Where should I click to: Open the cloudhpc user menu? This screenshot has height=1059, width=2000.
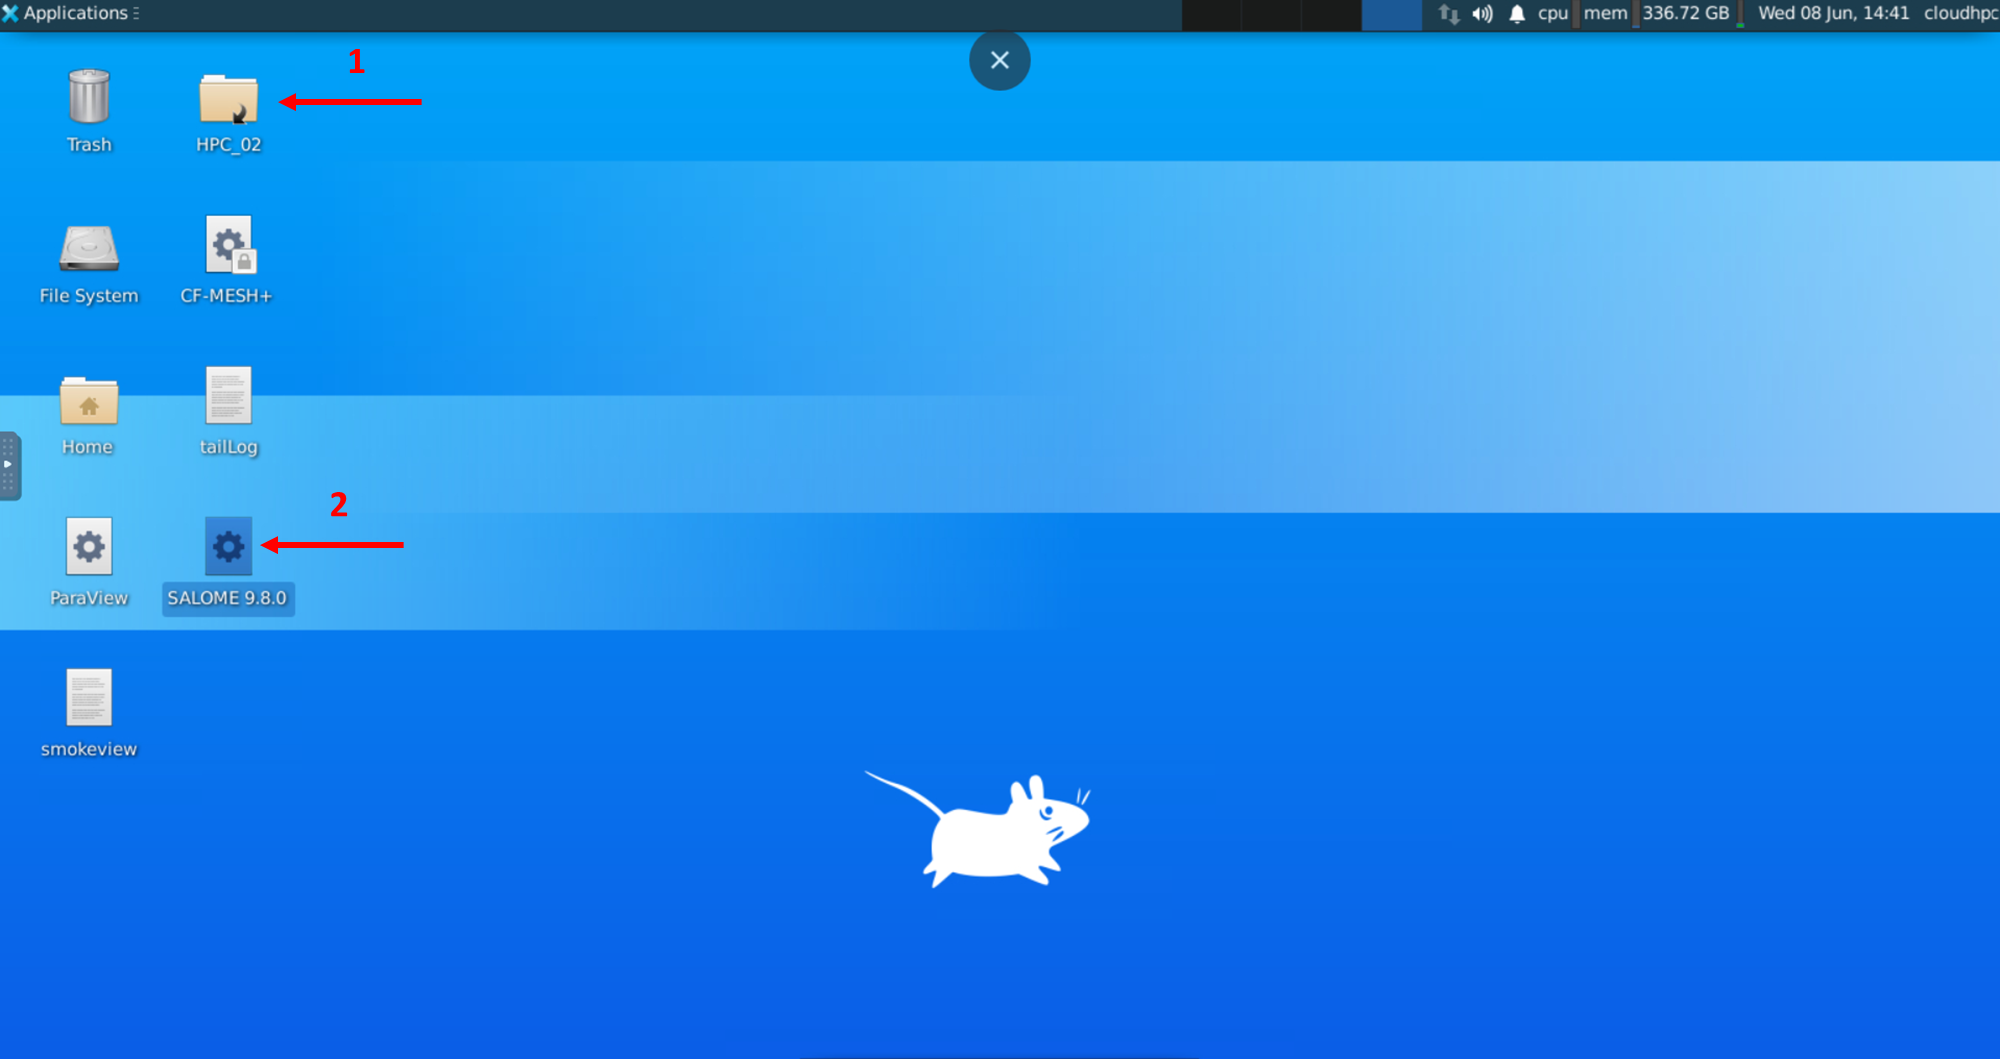click(x=1960, y=14)
